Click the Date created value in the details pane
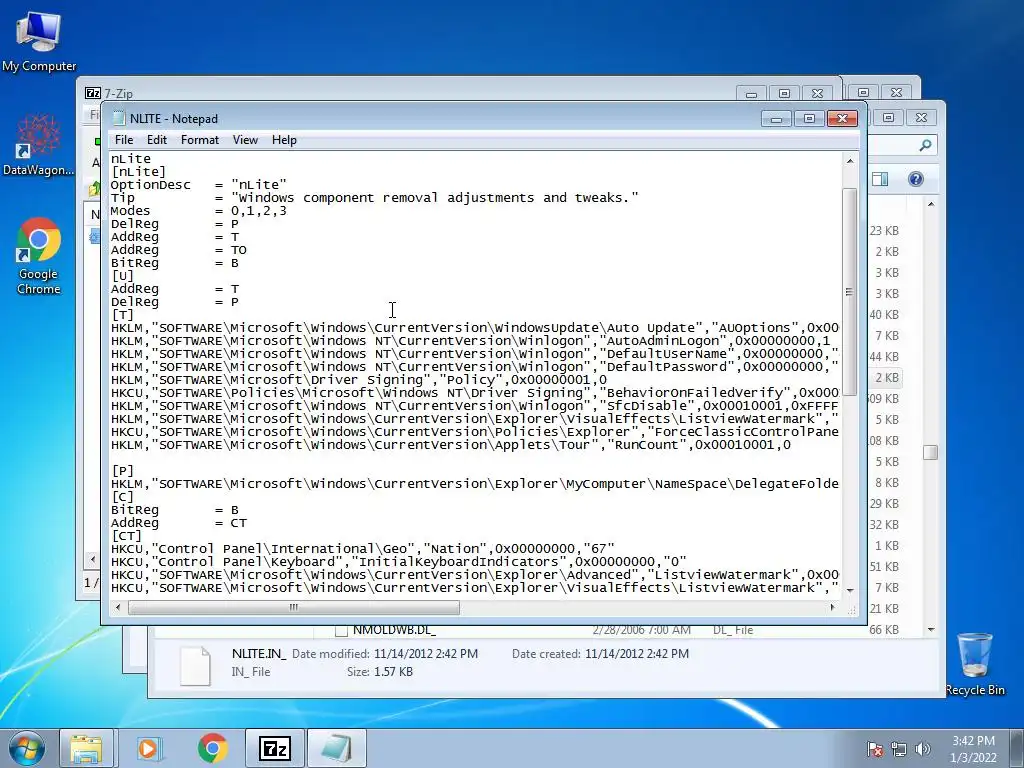Viewport: 1024px width, 768px height. [637, 654]
